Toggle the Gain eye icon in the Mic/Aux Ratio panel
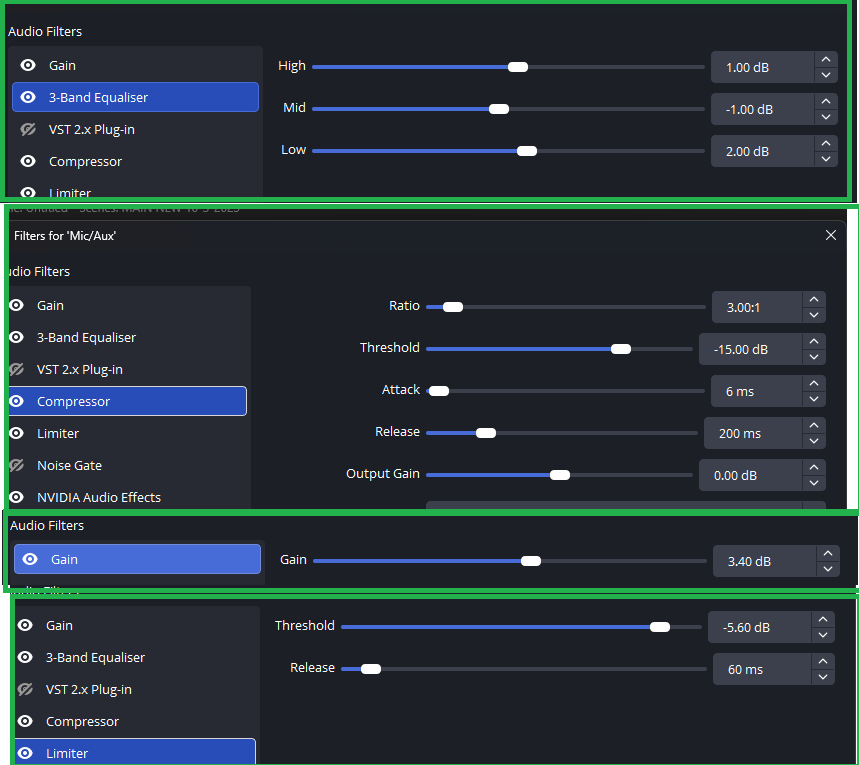This screenshot has height=765, width=859. tap(16, 305)
